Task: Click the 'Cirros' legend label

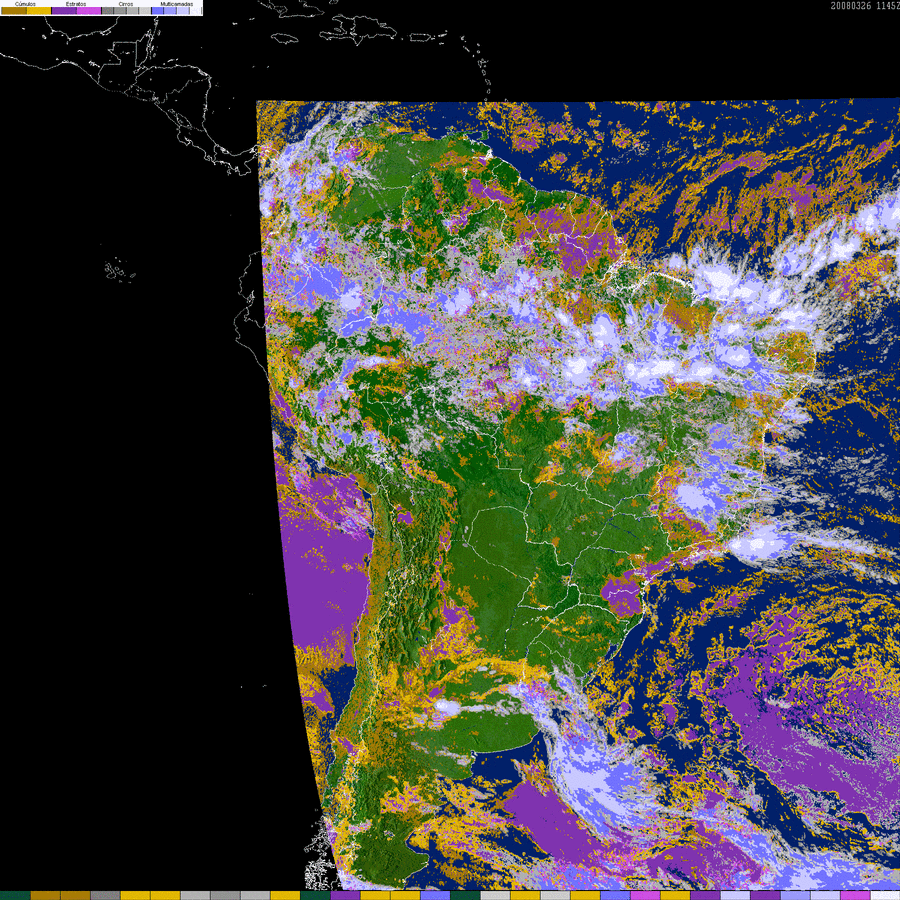Action: (126, 4)
